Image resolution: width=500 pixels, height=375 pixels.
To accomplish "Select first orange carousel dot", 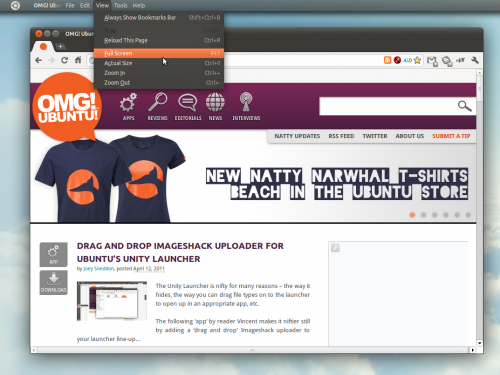I will [x=412, y=215].
